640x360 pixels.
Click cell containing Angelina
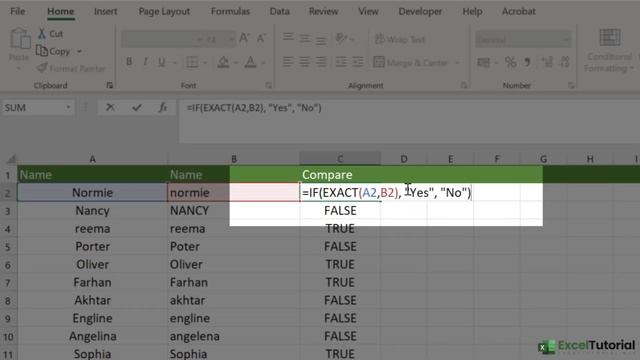pos(93,336)
